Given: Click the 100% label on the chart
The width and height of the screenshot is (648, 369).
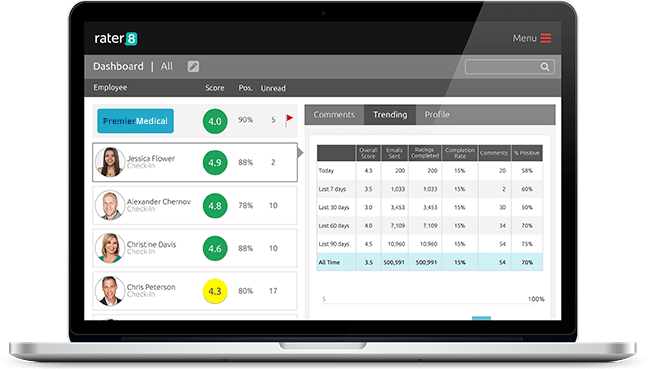Looking at the screenshot, I should pyautogui.click(x=536, y=299).
